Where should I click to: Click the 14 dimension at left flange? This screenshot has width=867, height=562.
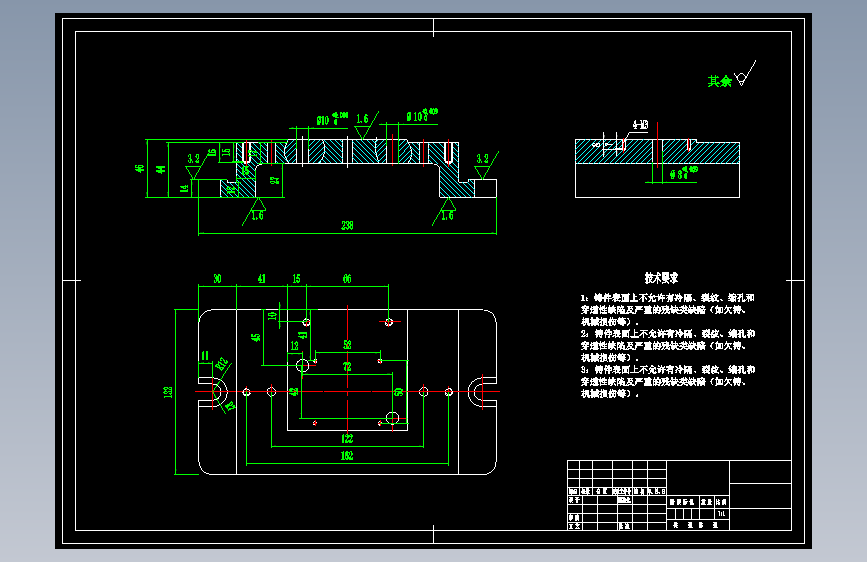[x=184, y=188]
